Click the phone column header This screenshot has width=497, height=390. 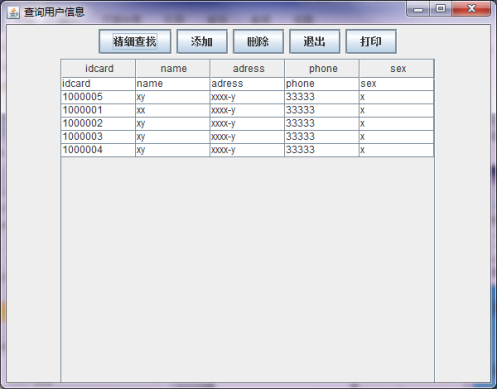click(x=322, y=69)
